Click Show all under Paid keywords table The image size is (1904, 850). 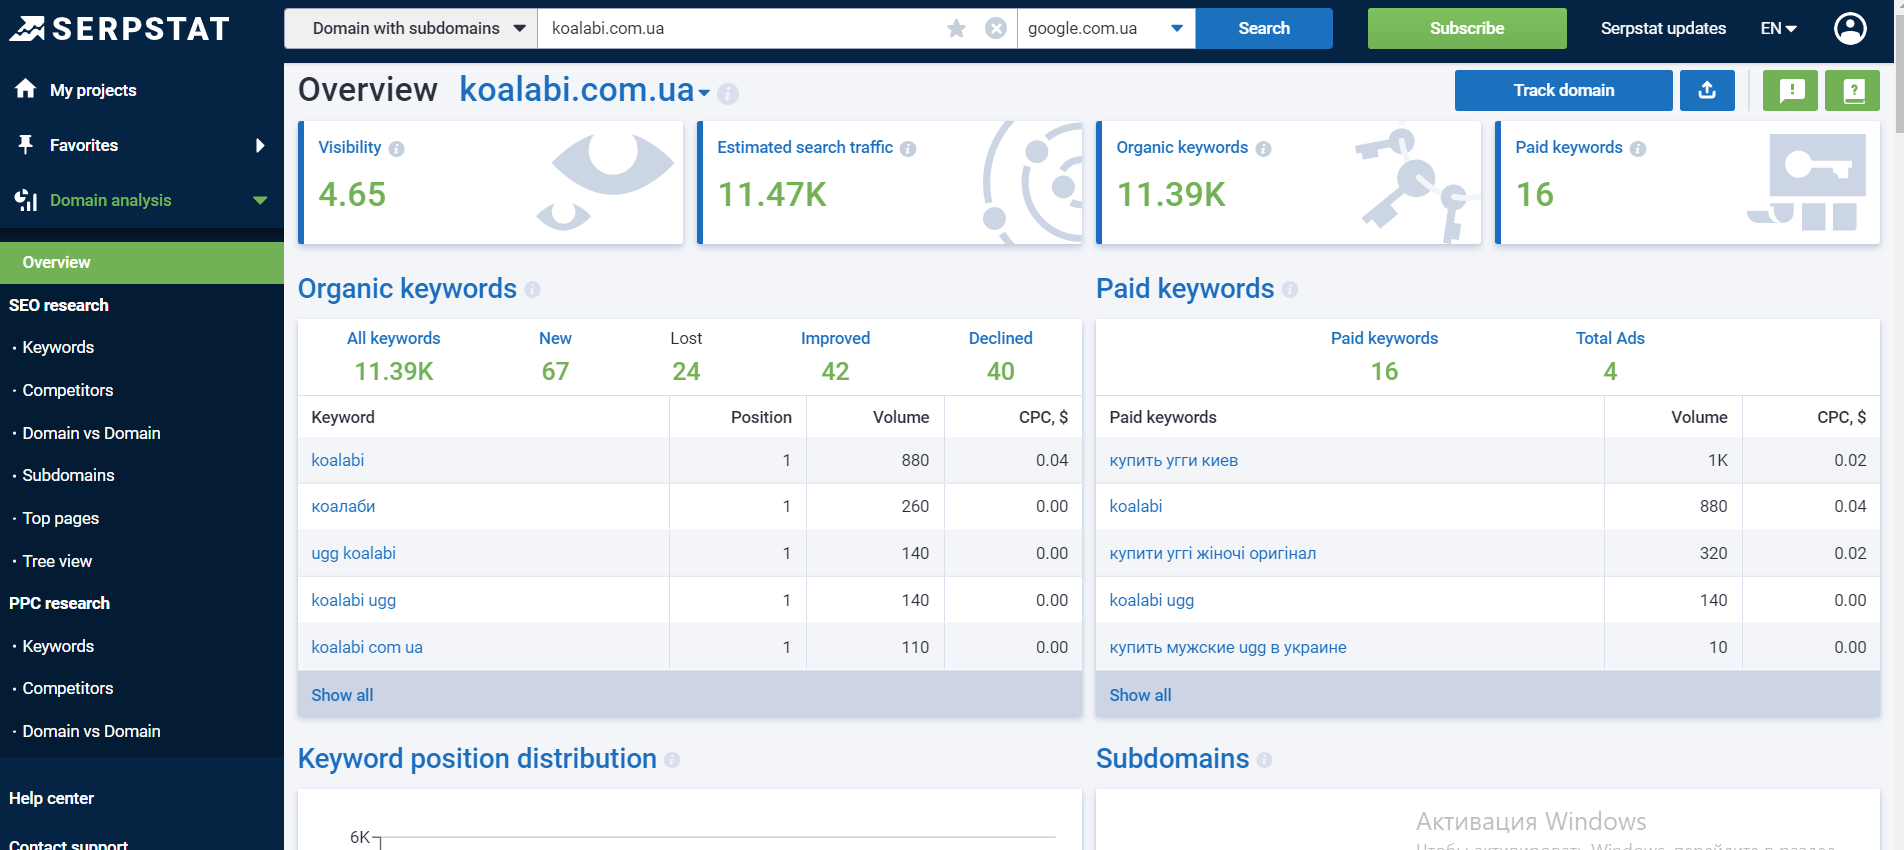click(x=1140, y=695)
